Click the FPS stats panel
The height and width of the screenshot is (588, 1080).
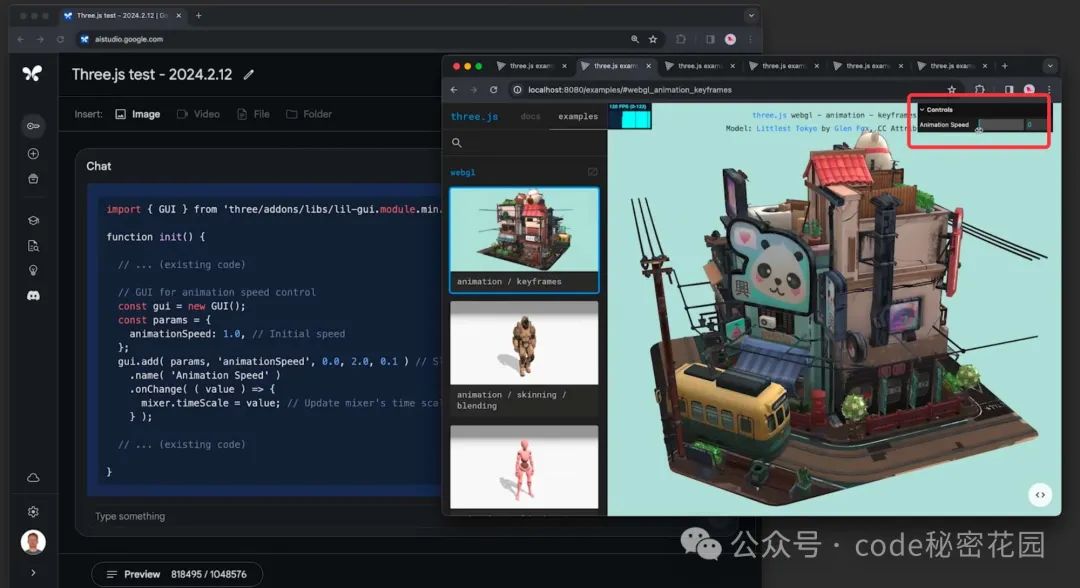click(630, 116)
